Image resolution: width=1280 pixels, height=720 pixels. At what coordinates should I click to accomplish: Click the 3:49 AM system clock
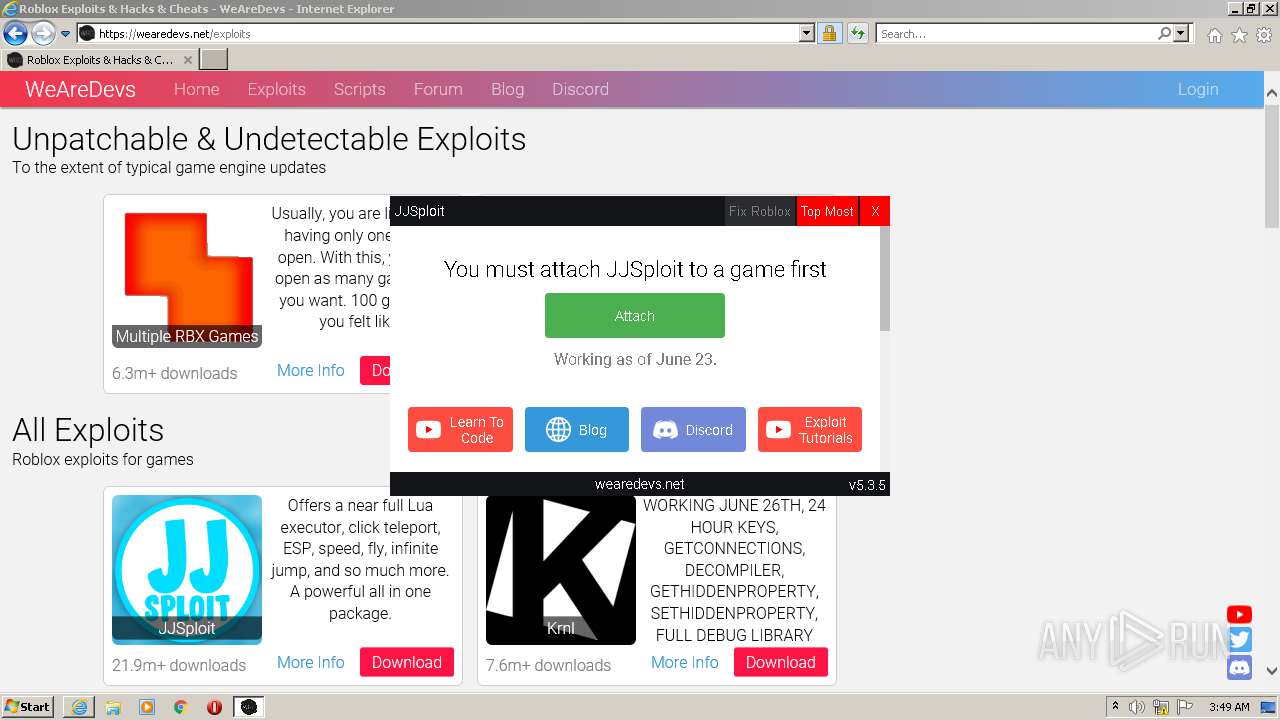pyautogui.click(x=1229, y=707)
